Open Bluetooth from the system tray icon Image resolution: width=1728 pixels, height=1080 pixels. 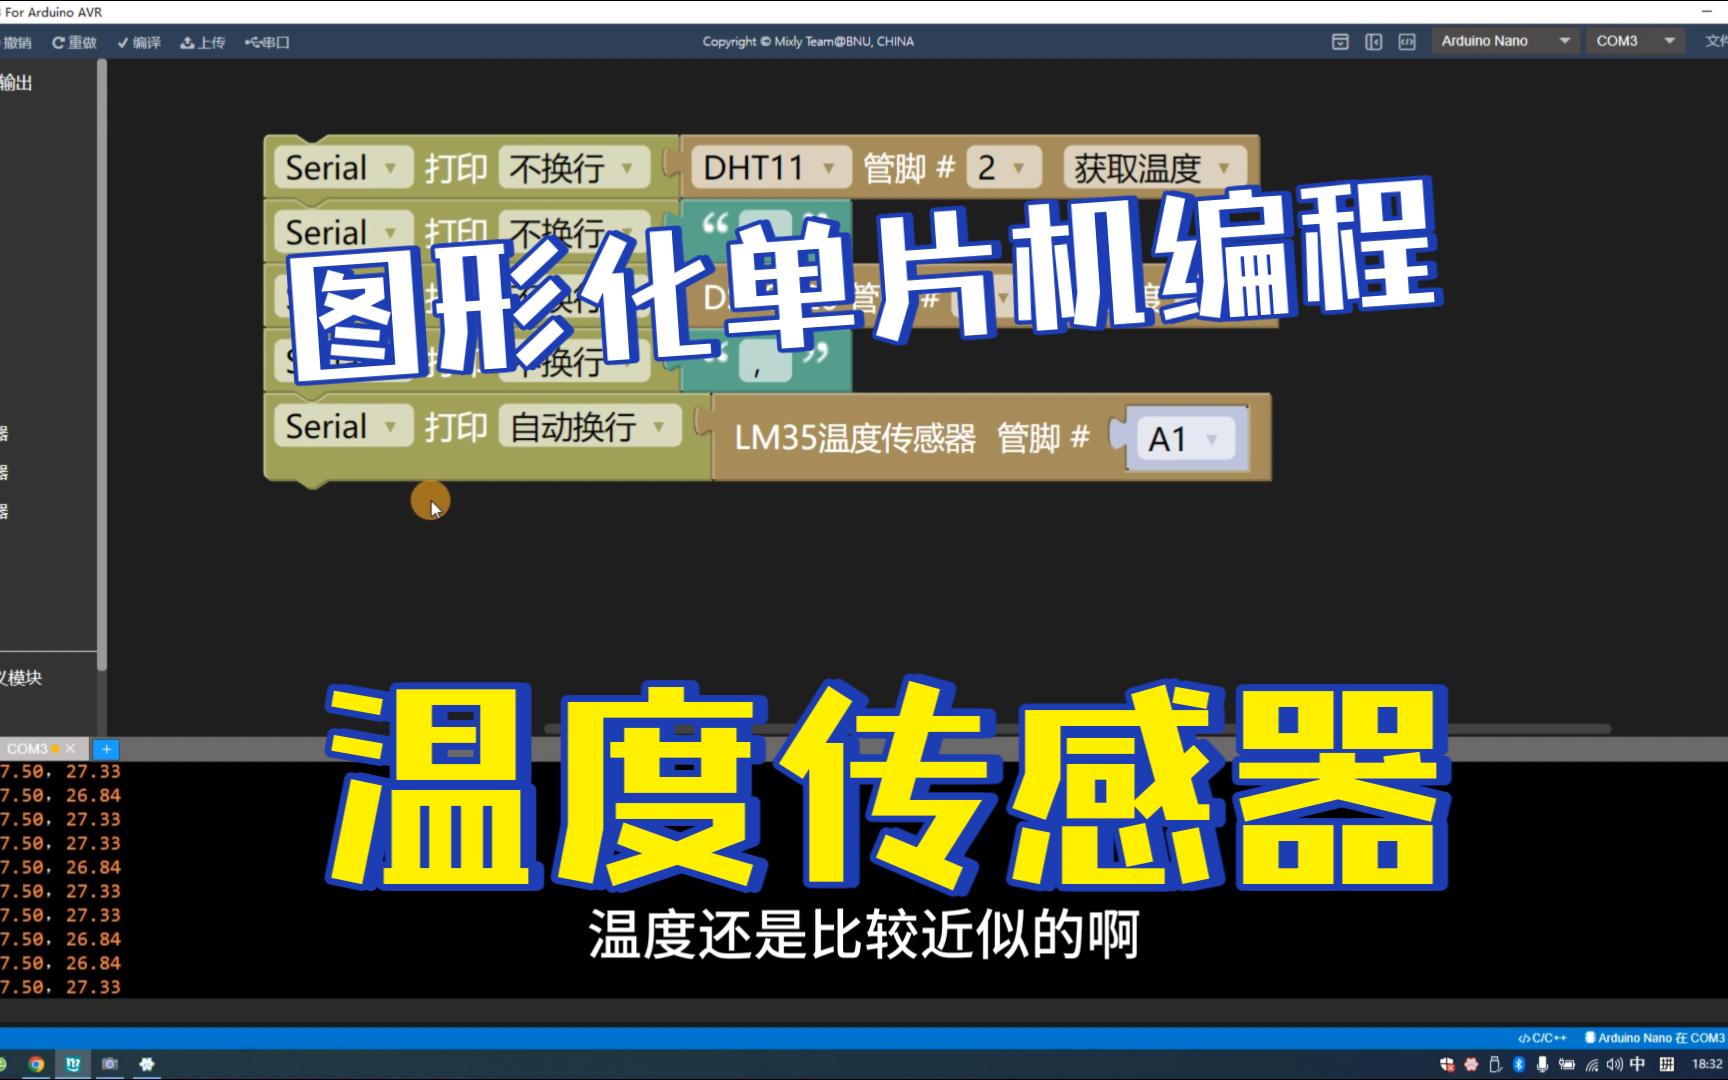pyautogui.click(x=1518, y=1063)
